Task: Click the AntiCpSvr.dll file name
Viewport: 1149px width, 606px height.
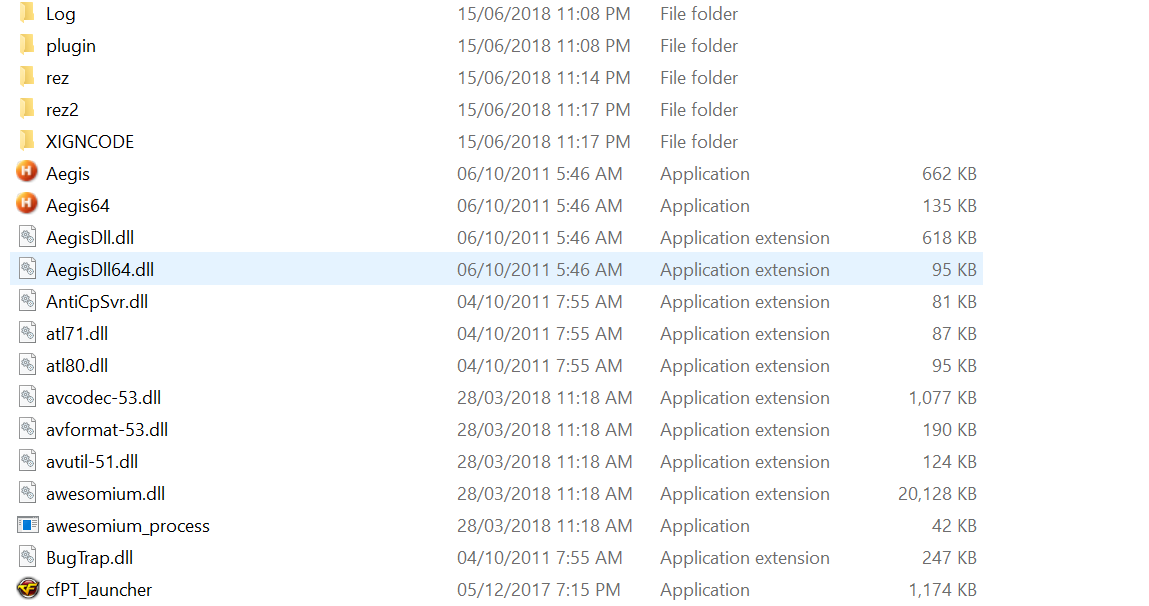Action: coord(97,302)
